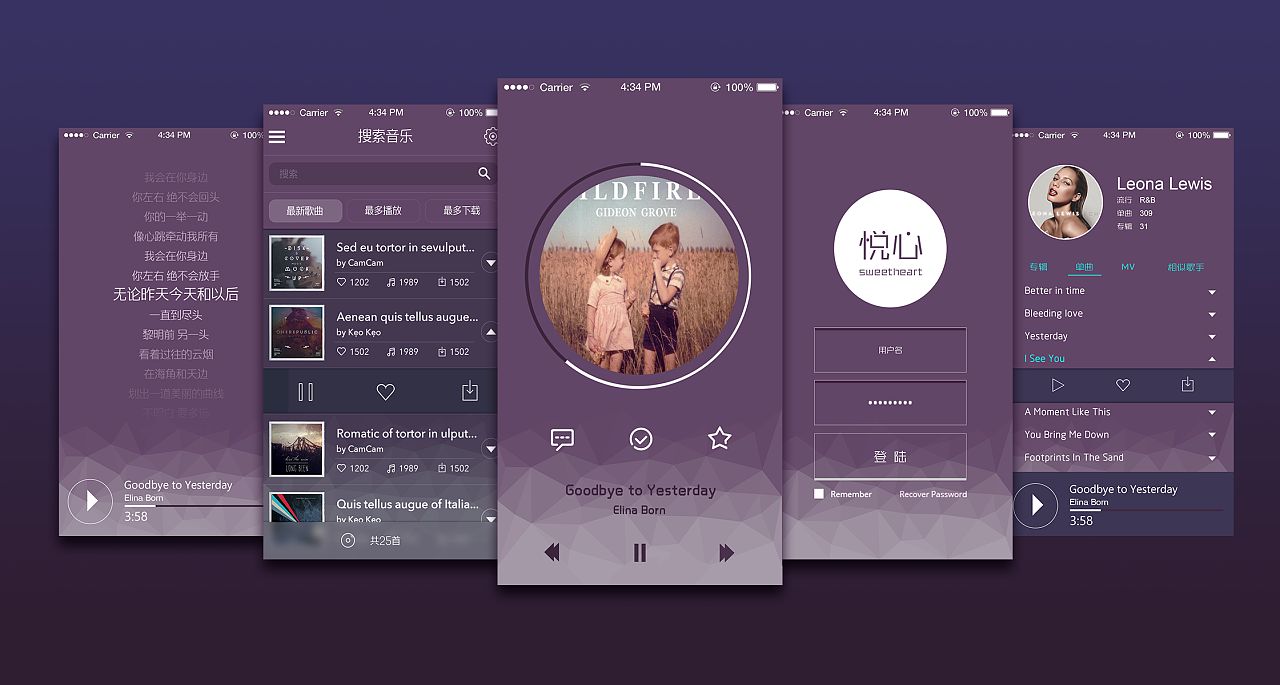Viewport: 1280px width, 685px height.
Task: Play Goodbye to Yesterday on the Leona Lewis screen
Action: pos(1036,505)
